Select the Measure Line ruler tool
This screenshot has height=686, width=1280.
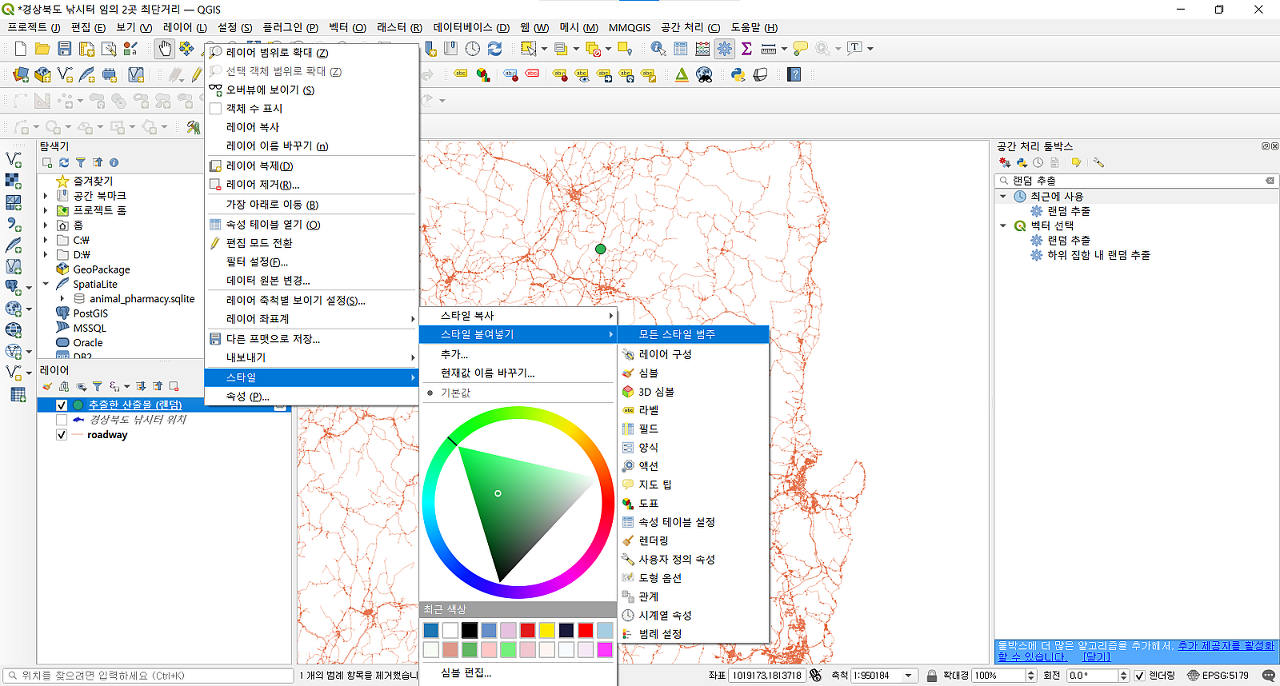click(768, 48)
